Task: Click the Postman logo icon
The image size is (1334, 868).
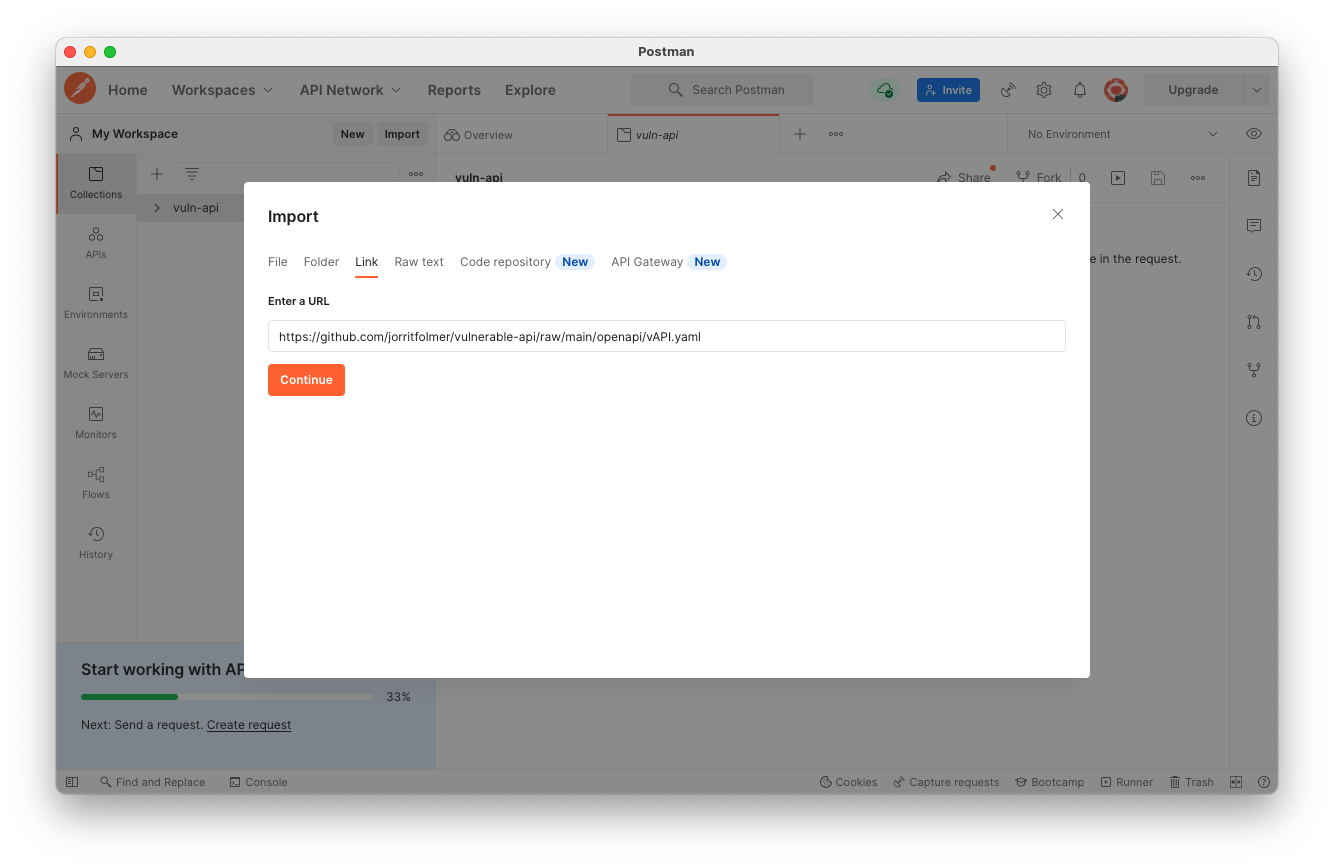Action: coord(80,89)
